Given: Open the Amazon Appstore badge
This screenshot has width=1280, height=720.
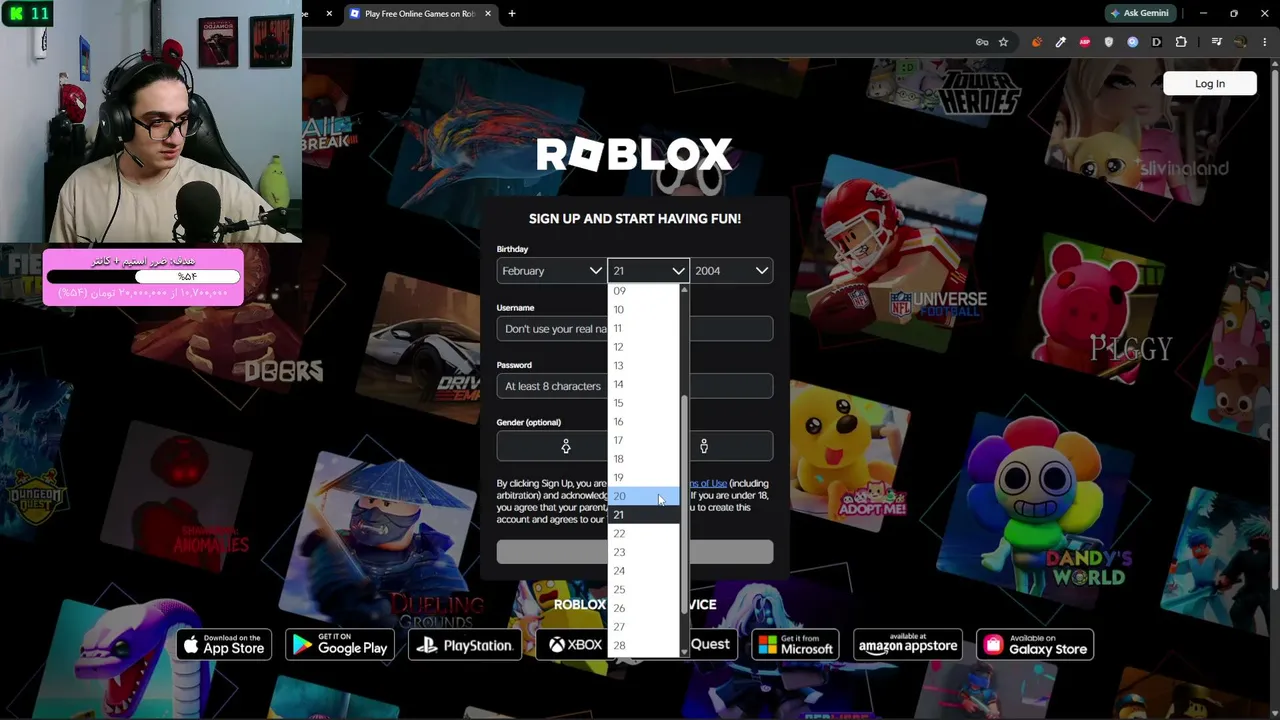Looking at the screenshot, I should (x=908, y=645).
